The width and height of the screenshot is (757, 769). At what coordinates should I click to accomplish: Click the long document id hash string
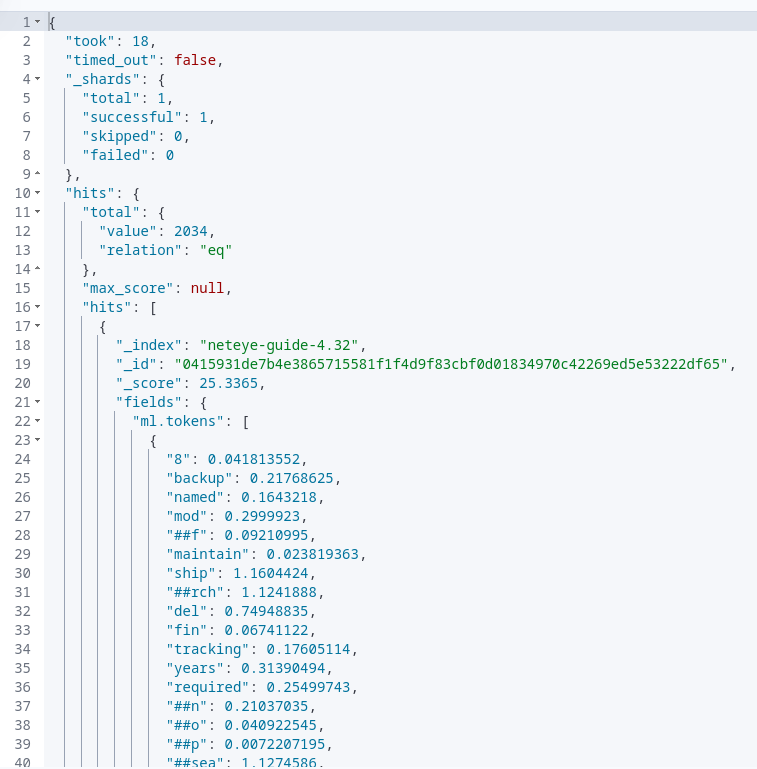[x=451, y=364]
